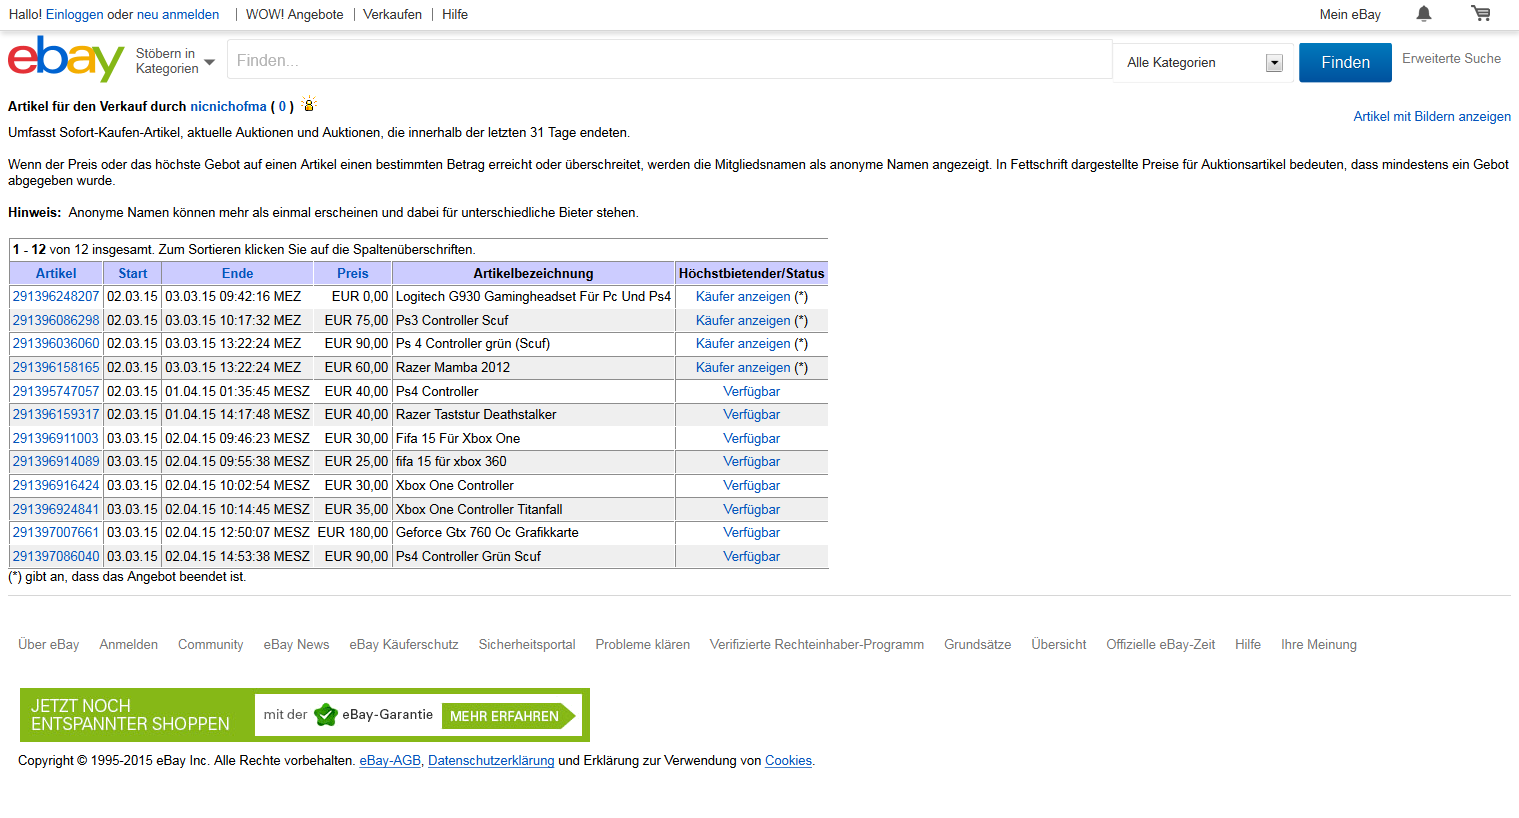Open item 291397007661
1519x818 pixels.
(x=56, y=532)
